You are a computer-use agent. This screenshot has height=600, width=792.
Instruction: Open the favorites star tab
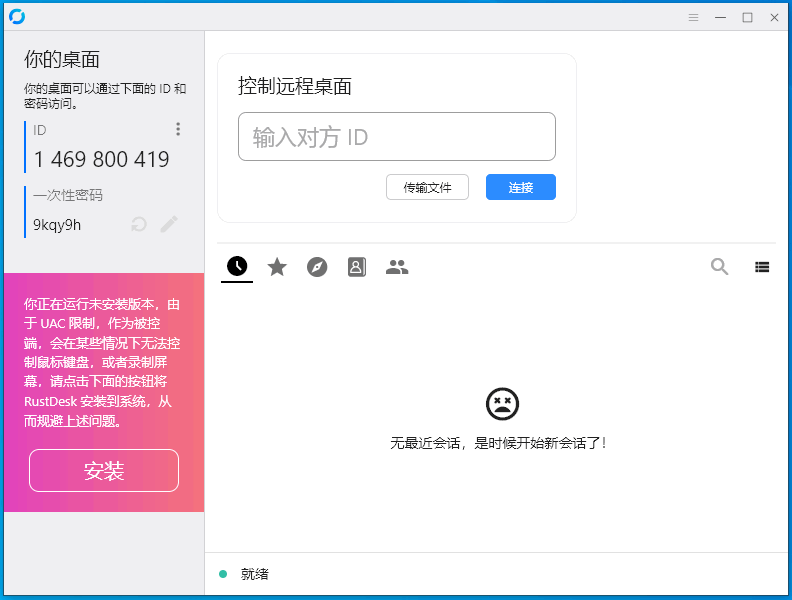coord(277,266)
